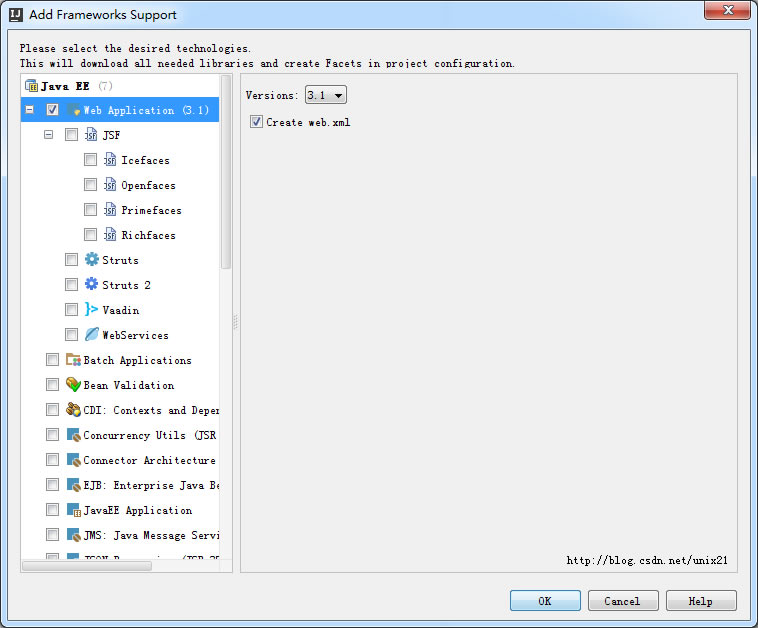Click the IntelliJ logo in title bar
Viewport: 758px width, 628px height.
[x=16, y=15]
